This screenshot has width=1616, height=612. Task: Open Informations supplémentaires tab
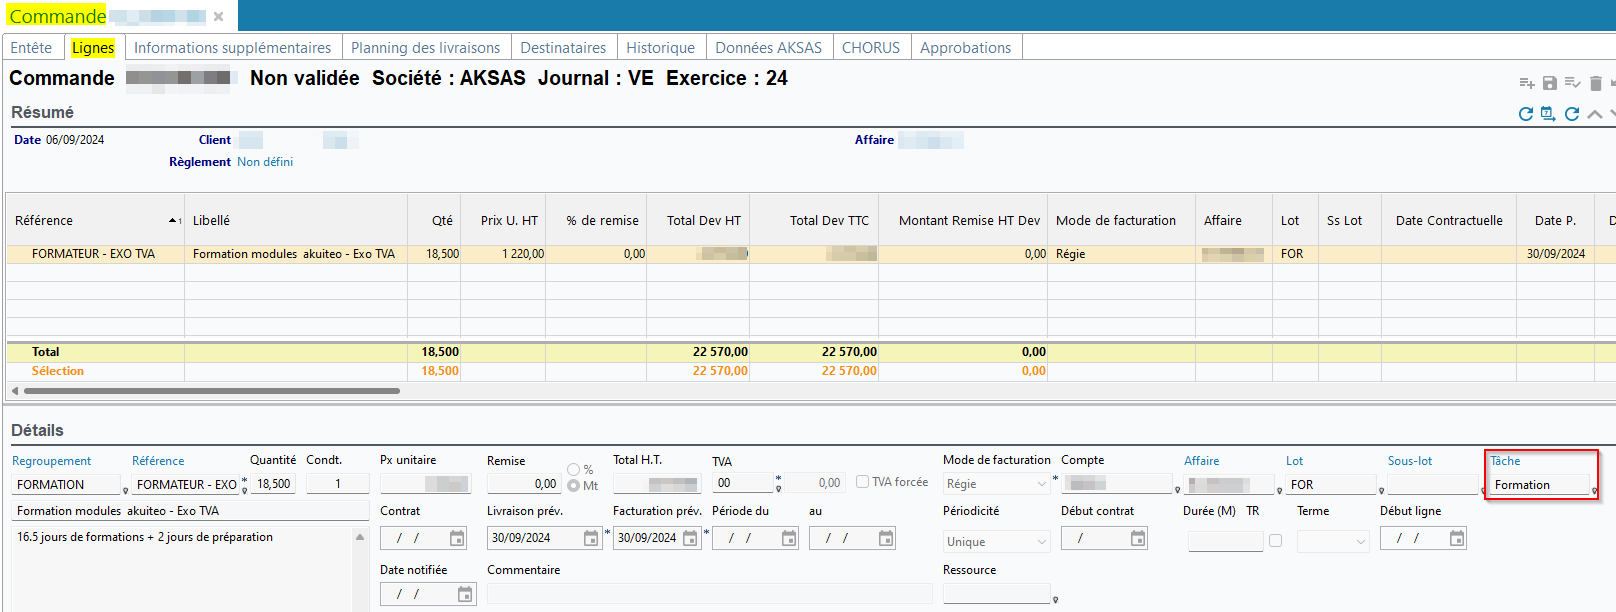point(232,47)
